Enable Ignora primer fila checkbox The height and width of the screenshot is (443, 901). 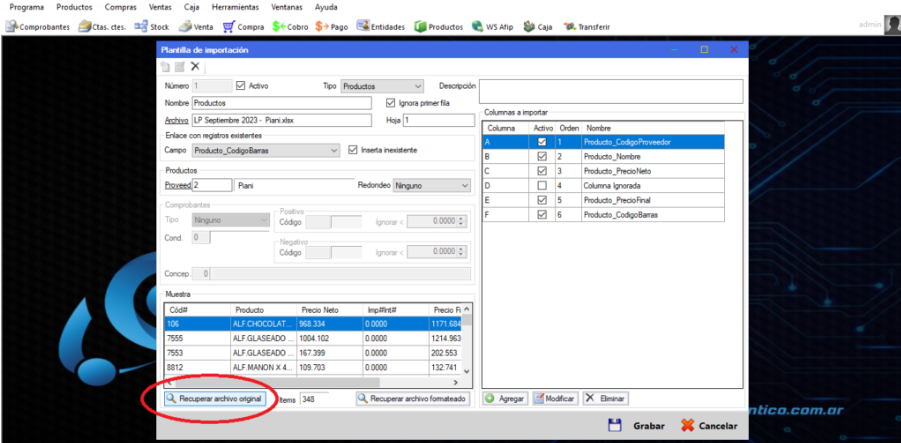click(x=391, y=103)
